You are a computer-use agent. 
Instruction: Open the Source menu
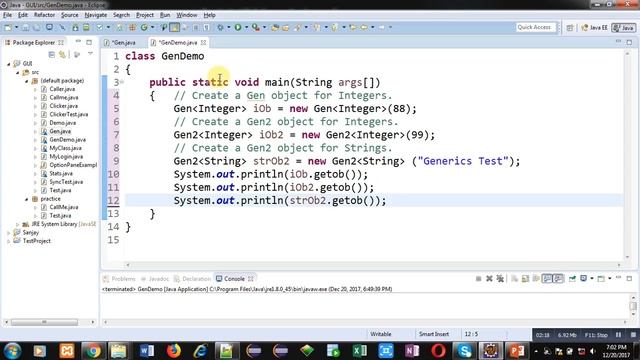(69, 15)
